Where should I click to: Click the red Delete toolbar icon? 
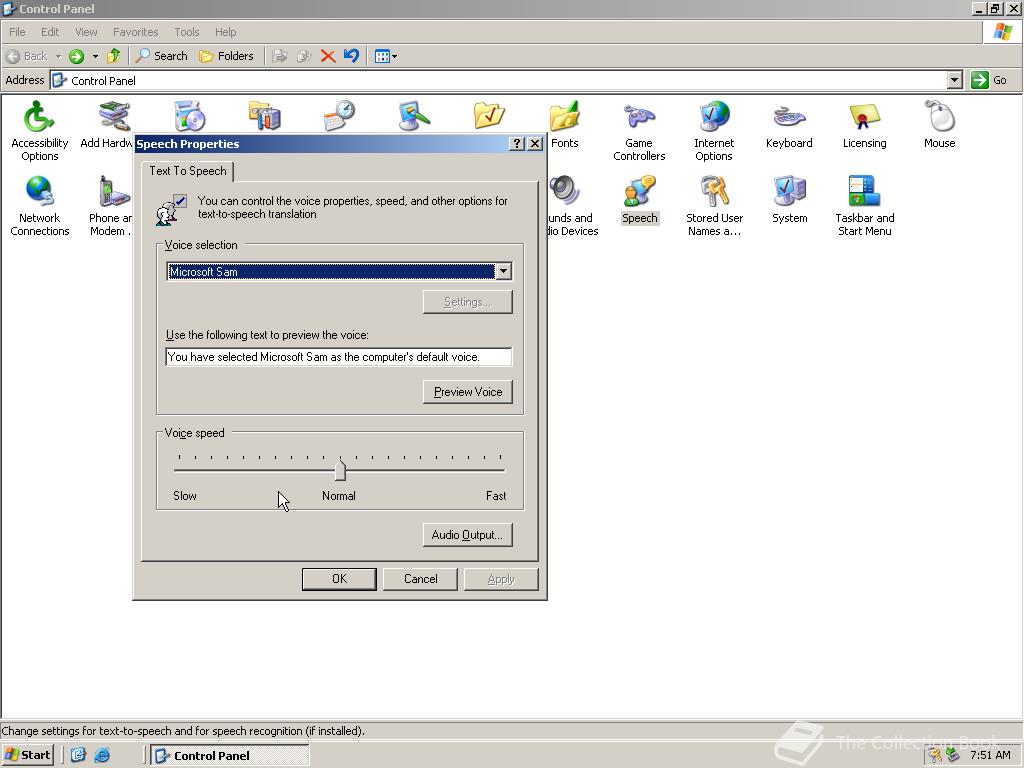[x=328, y=56]
